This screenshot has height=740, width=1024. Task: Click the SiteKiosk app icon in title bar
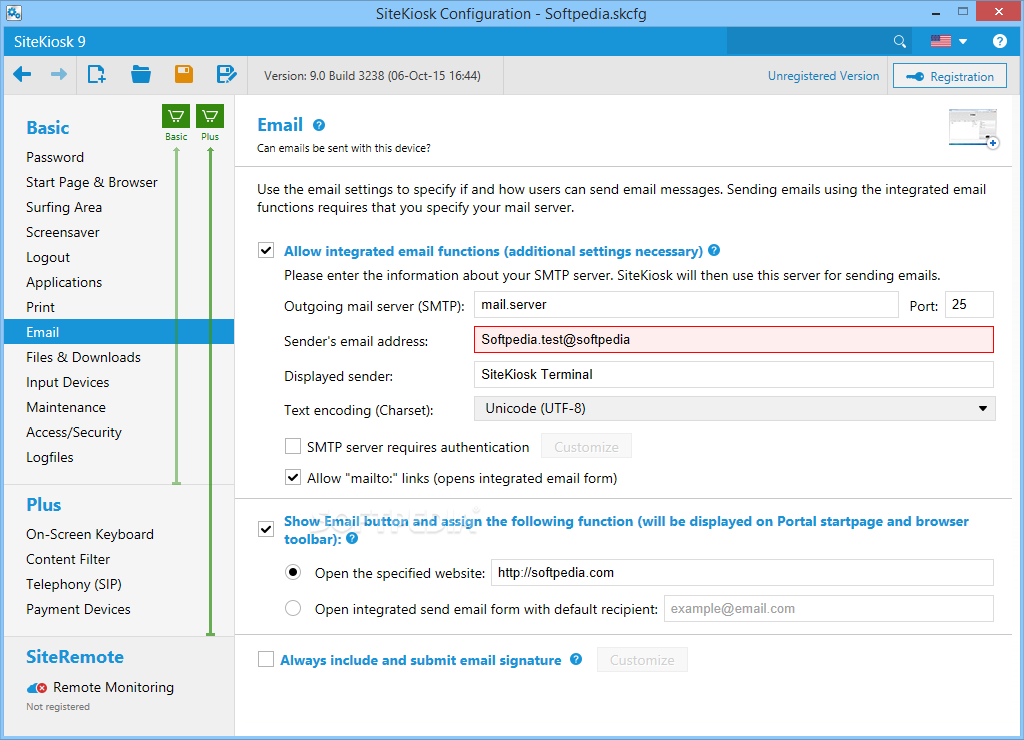coord(14,12)
